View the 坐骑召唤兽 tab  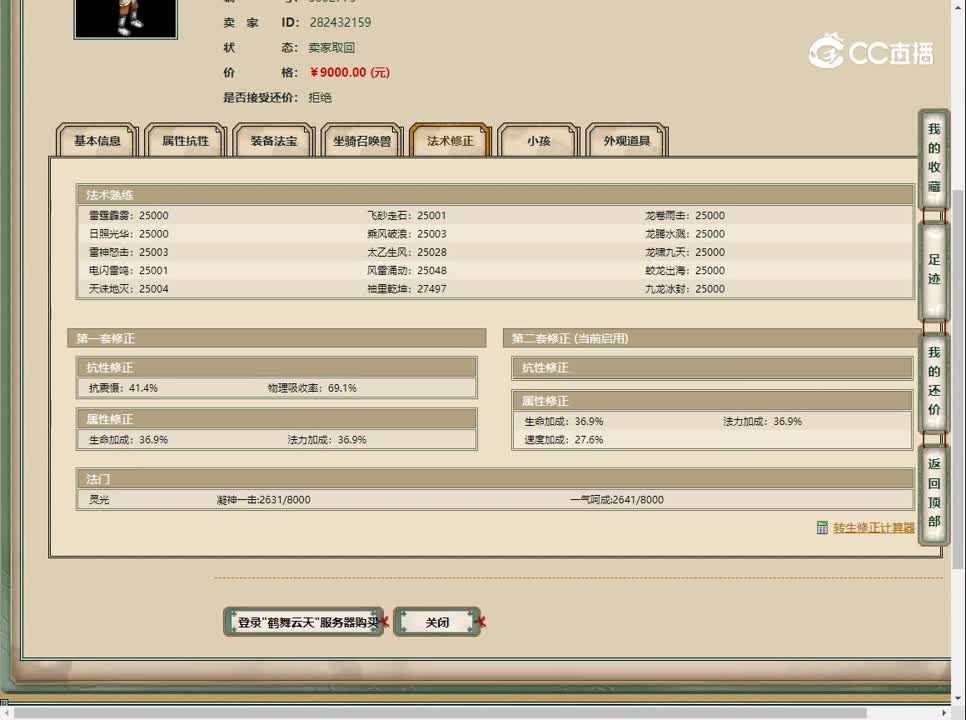[362, 141]
